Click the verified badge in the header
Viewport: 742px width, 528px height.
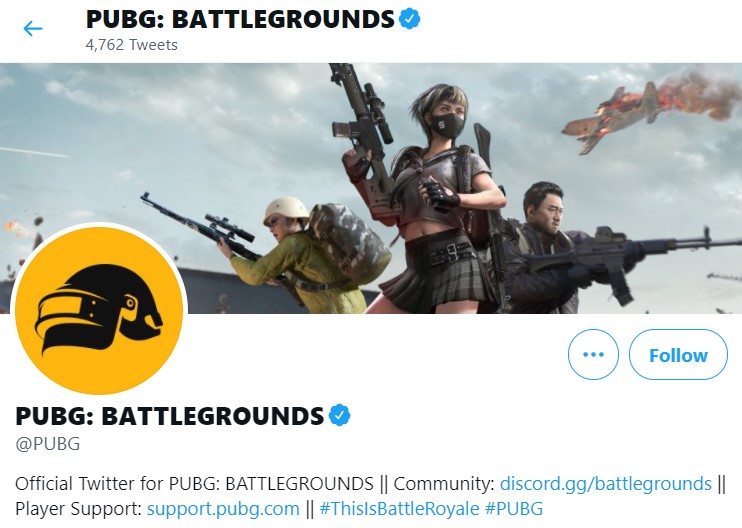coord(409,19)
